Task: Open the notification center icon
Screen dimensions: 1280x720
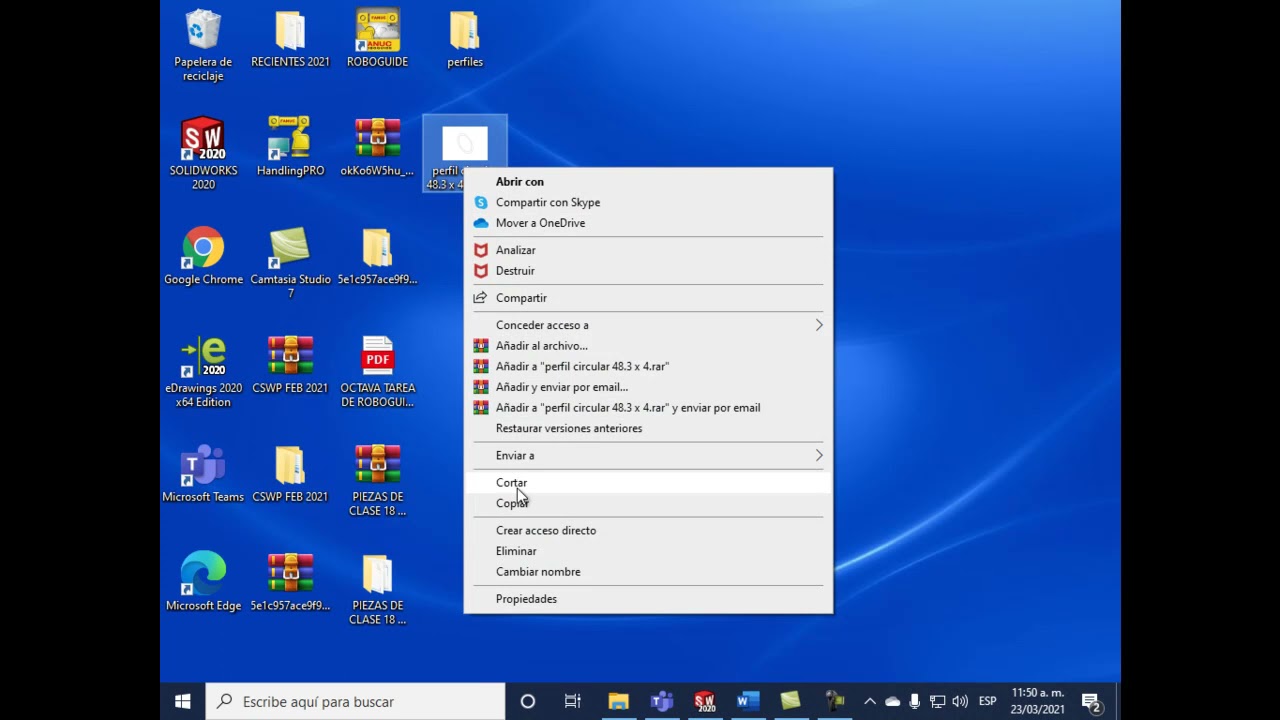Action: pos(1092,701)
